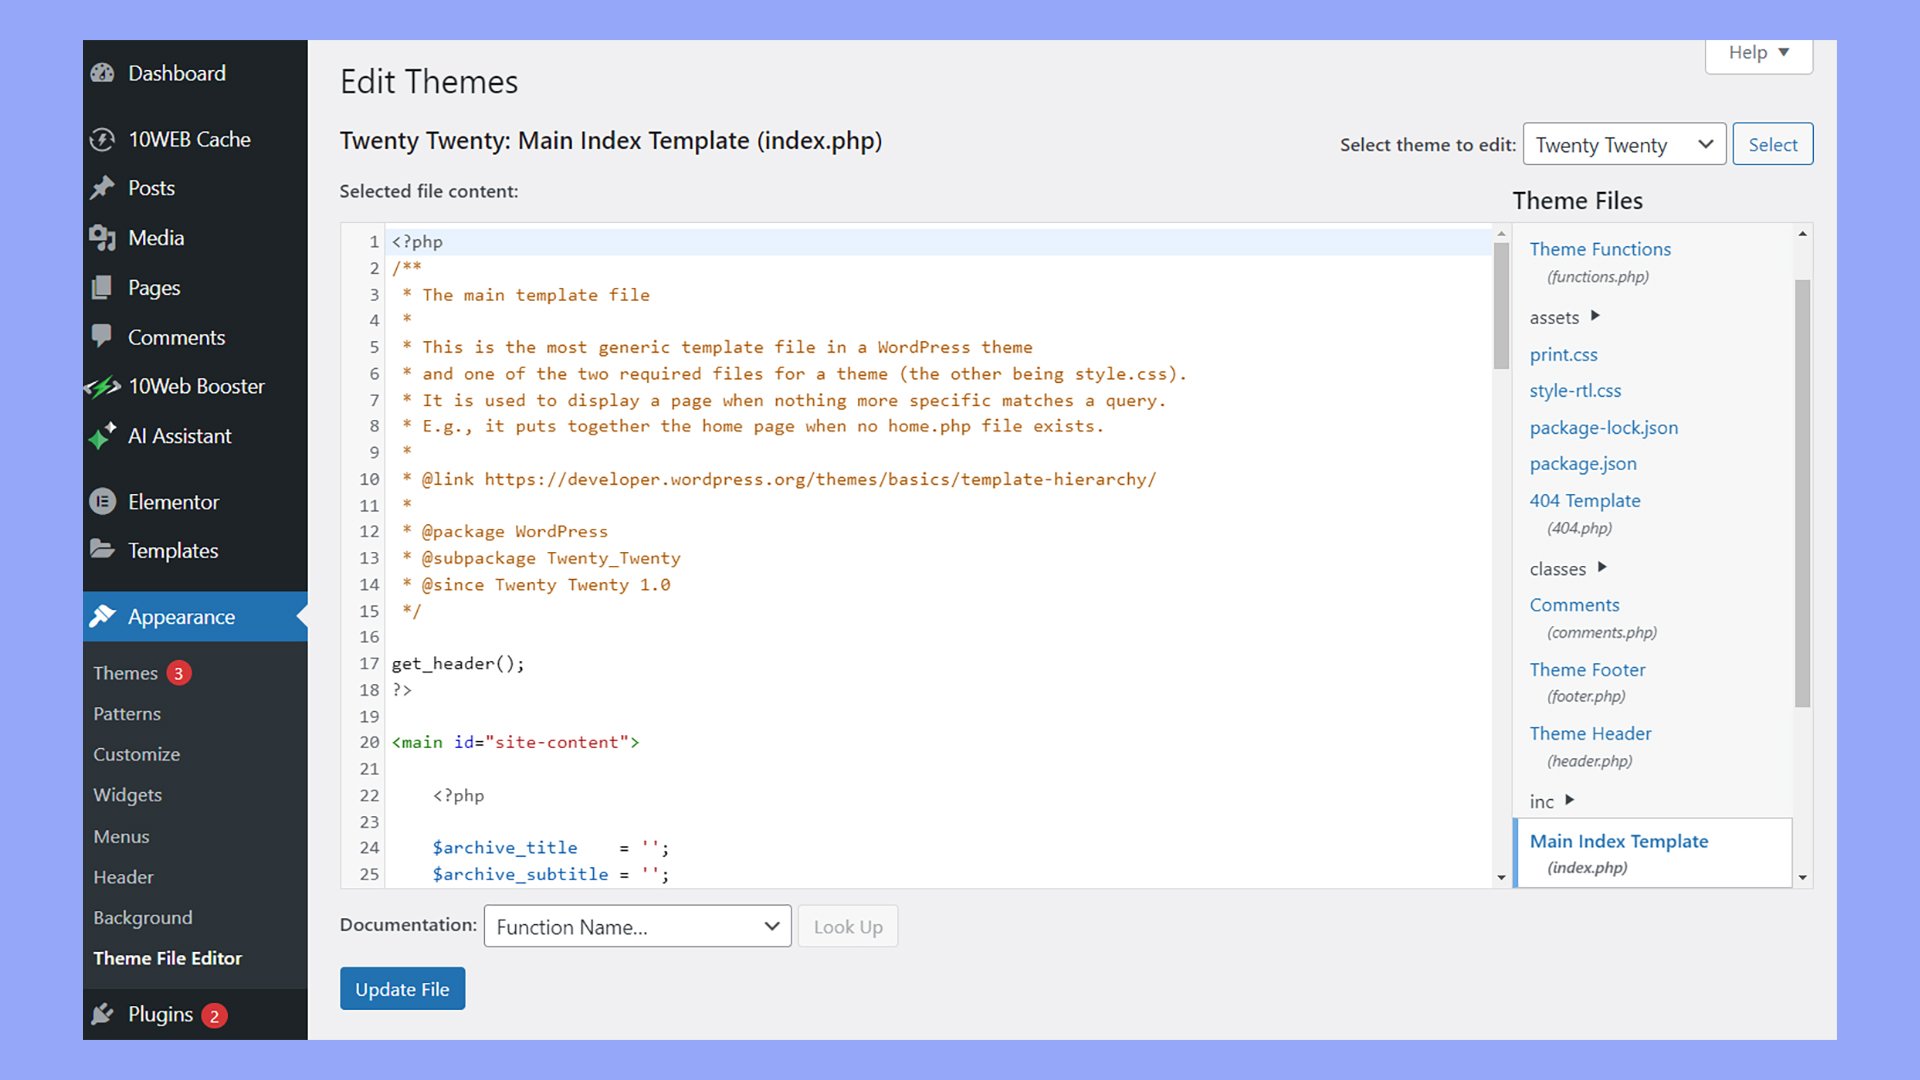Expand the assets folder in Theme Files

[1594, 316]
